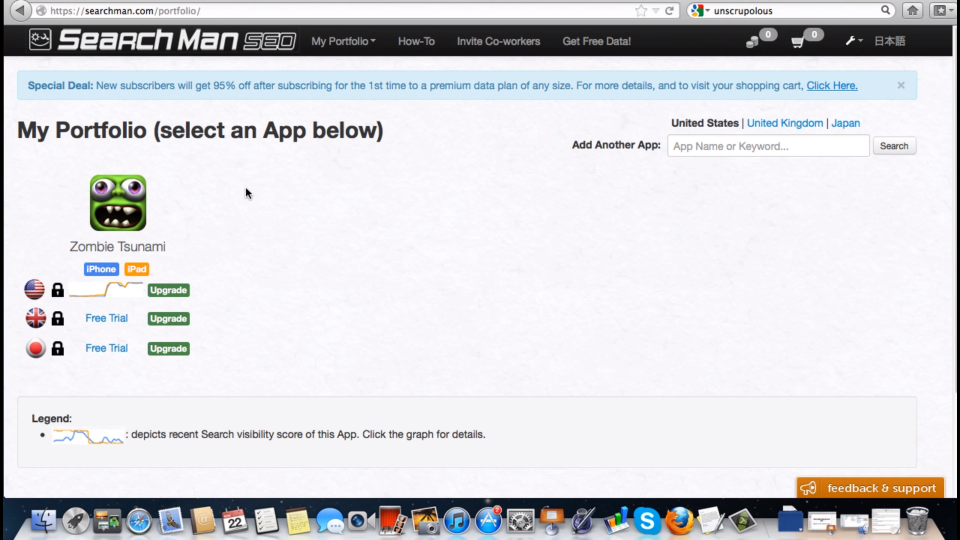Follow the Click Here link in Special Deal

831,85
